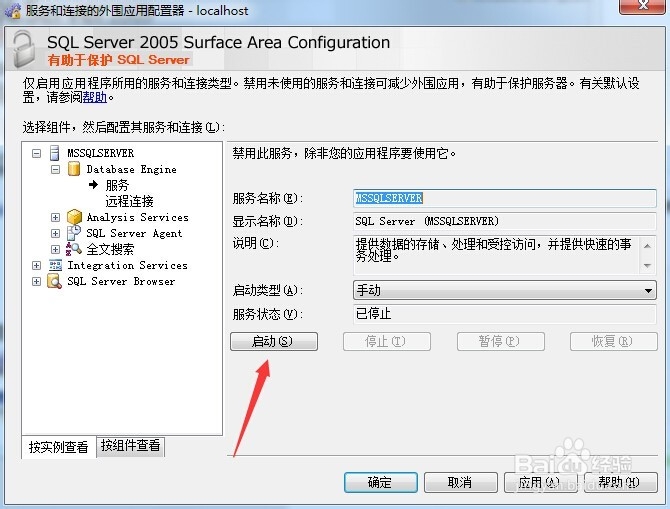The width and height of the screenshot is (670, 509).
Task: Click the title bar application icon
Action: point(12,10)
